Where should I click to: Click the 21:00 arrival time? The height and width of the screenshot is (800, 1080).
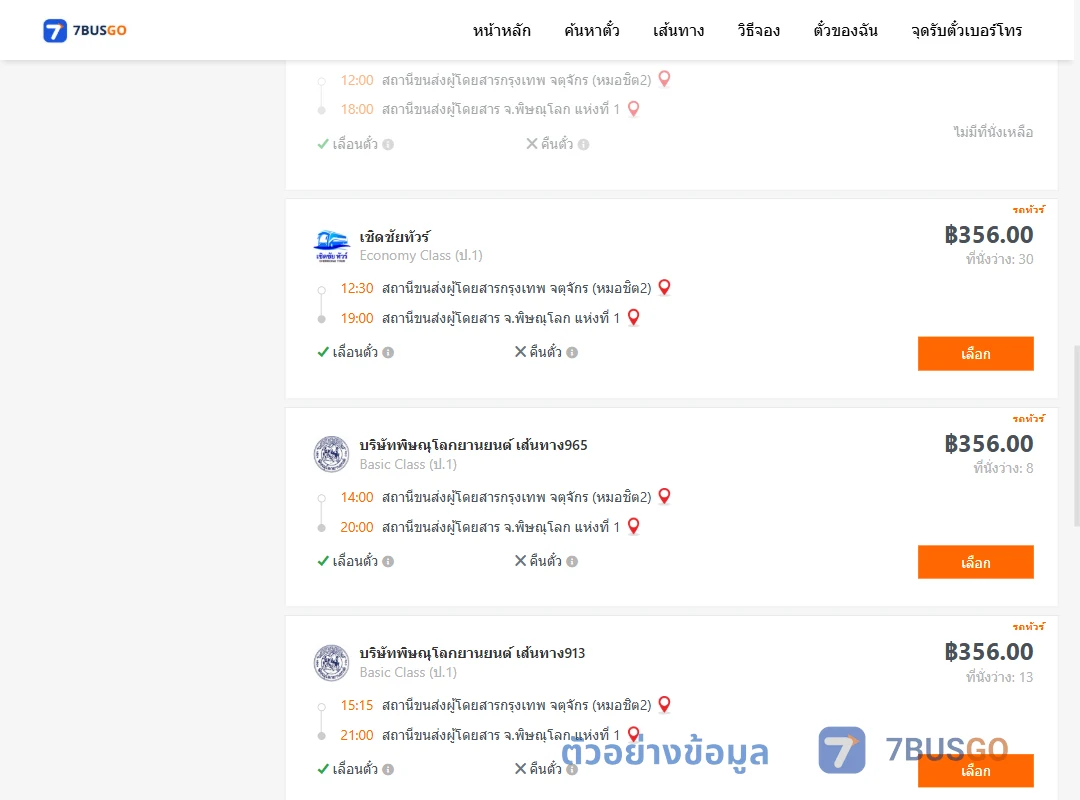click(357, 735)
